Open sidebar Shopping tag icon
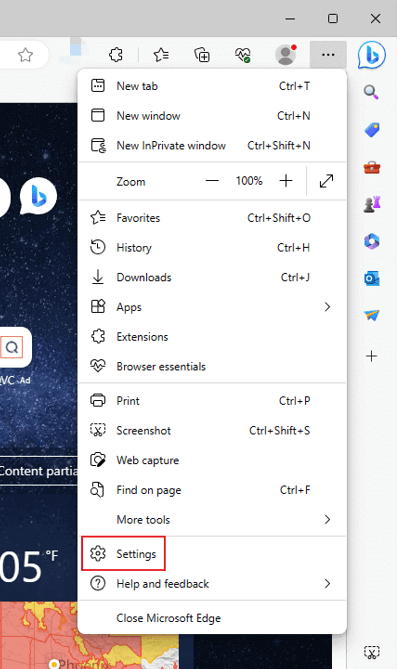The height and width of the screenshot is (669, 397). click(372, 130)
